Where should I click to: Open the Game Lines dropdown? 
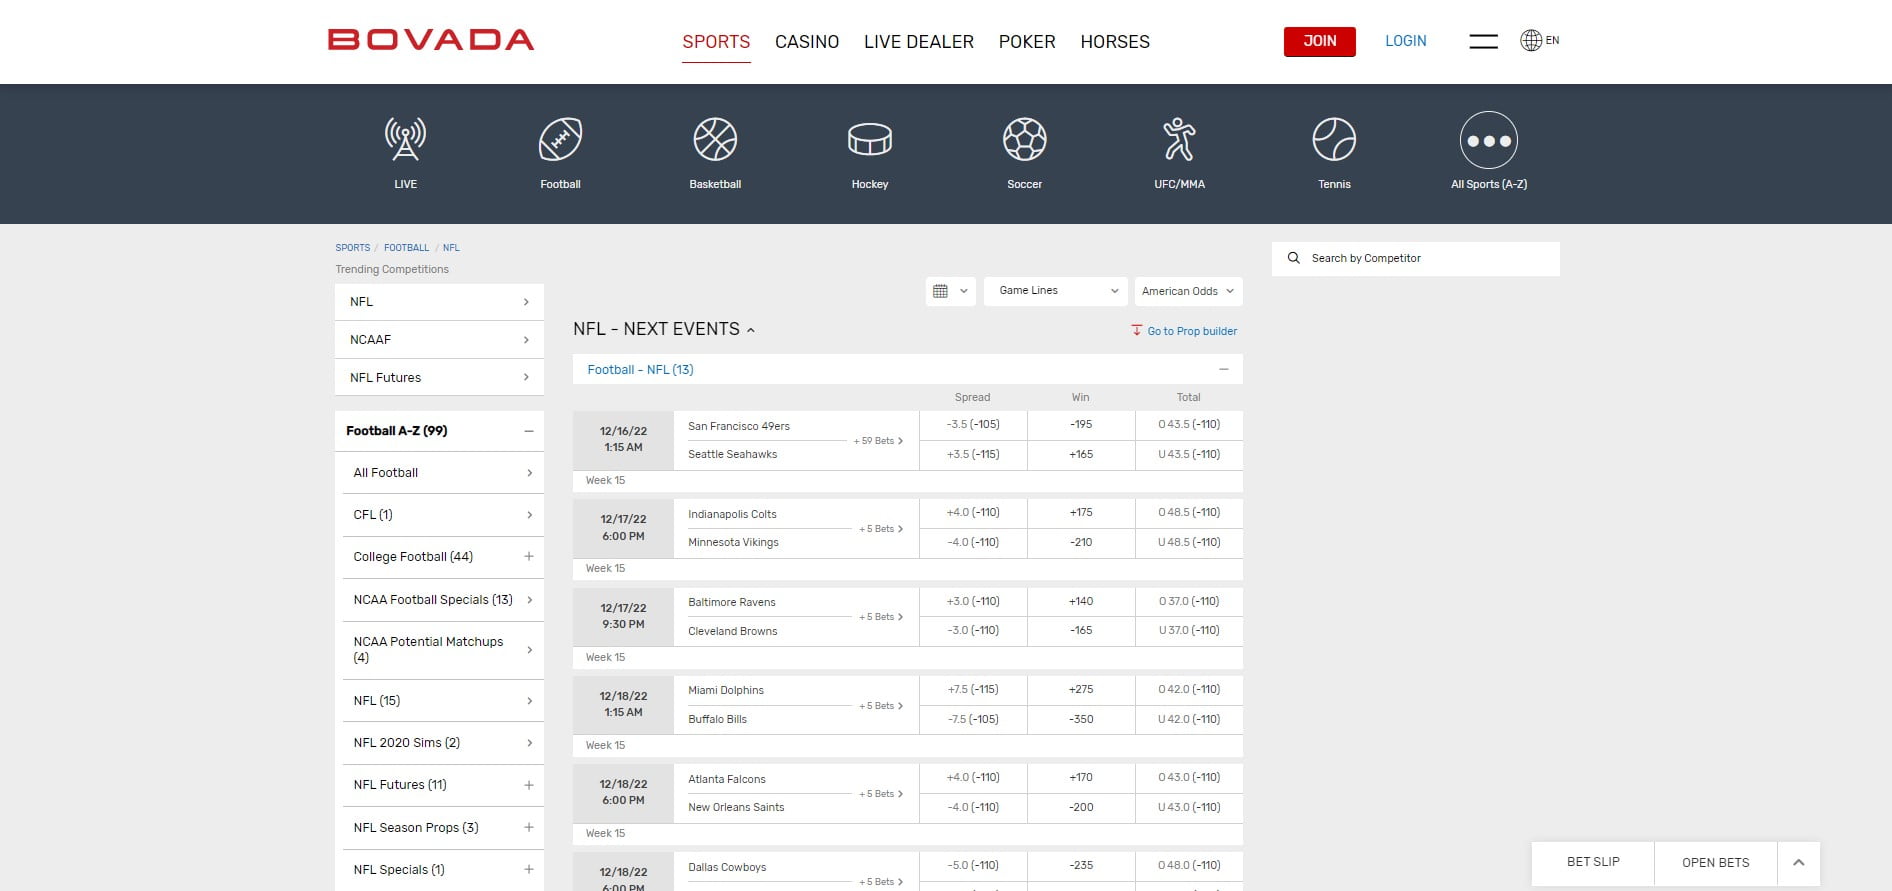click(1056, 291)
